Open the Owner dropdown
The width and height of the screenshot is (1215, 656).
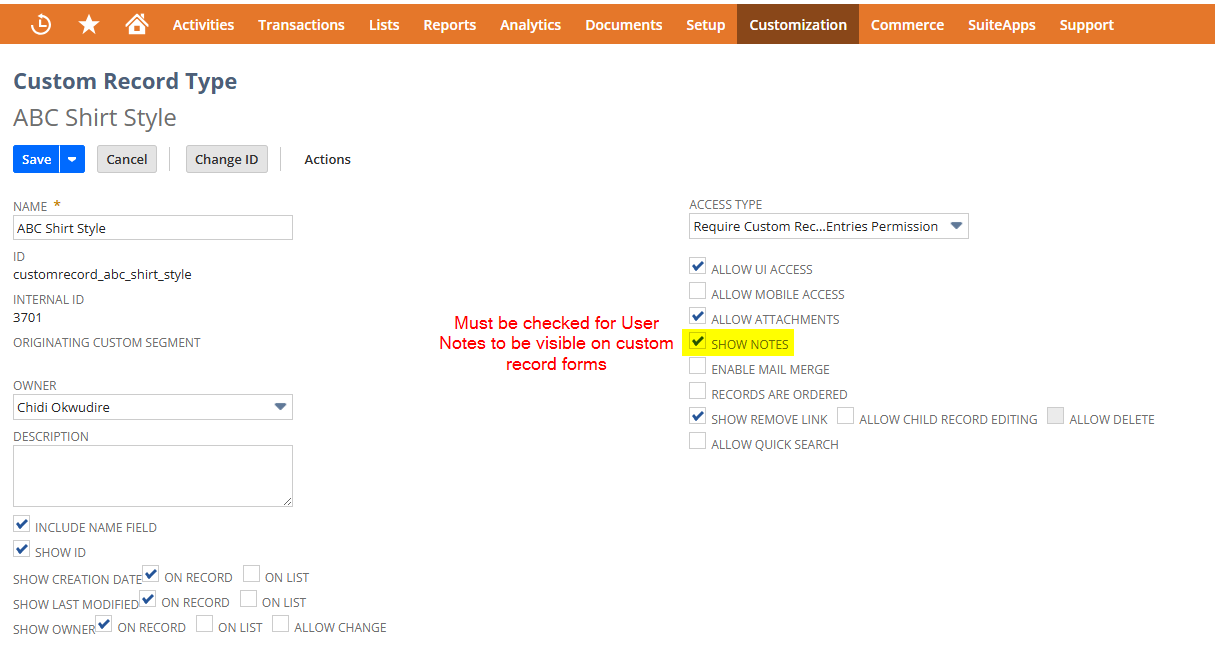(281, 406)
